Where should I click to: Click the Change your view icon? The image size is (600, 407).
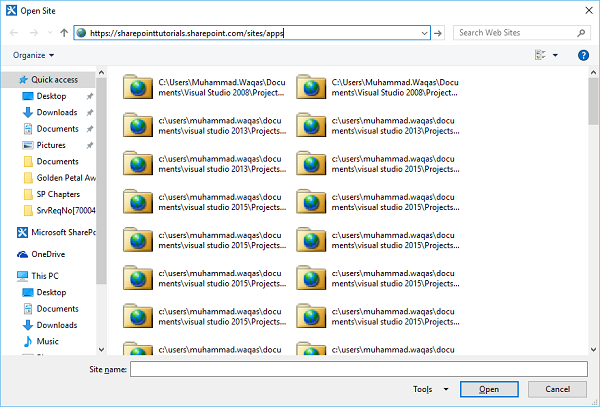(x=540, y=55)
